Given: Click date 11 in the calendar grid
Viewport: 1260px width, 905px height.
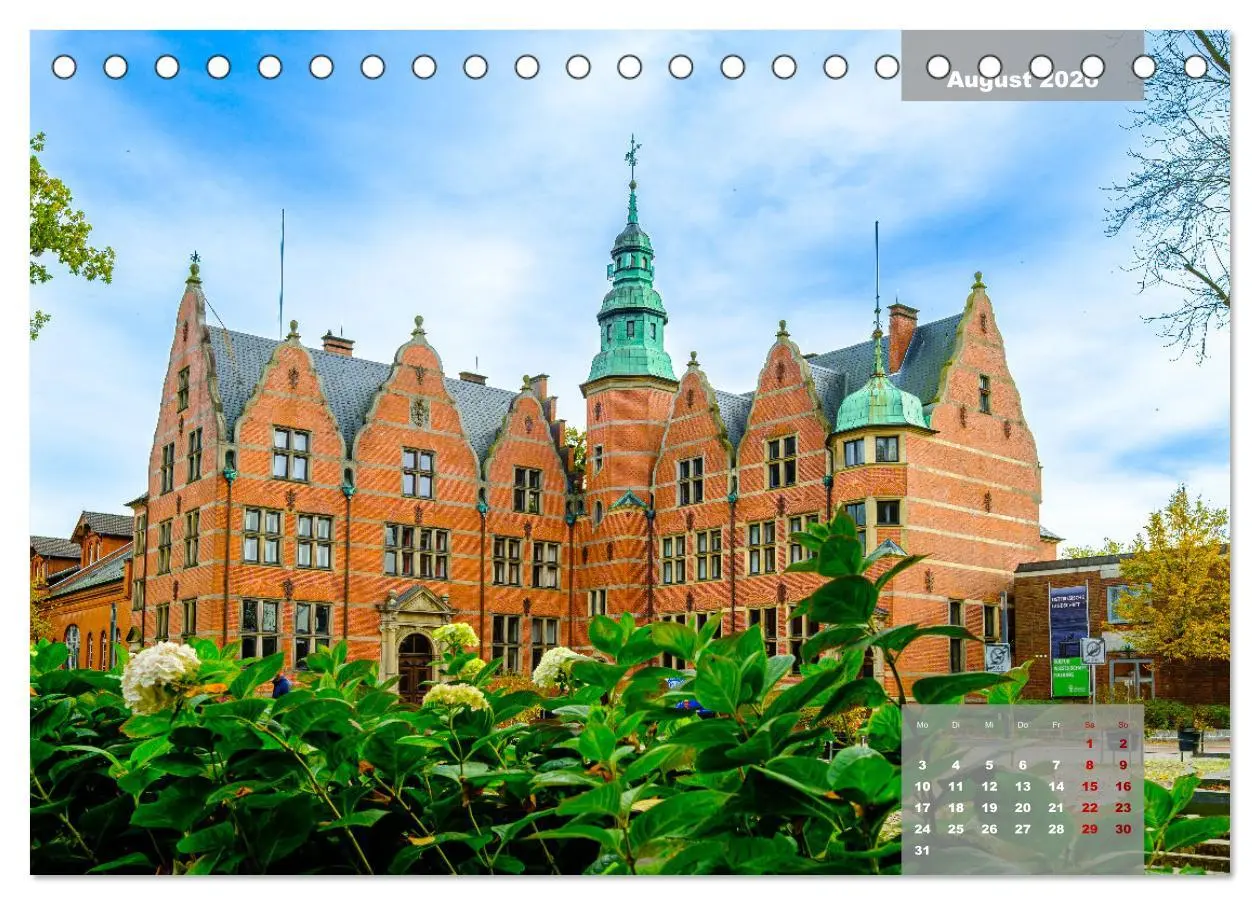Looking at the screenshot, I should point(956,787).
